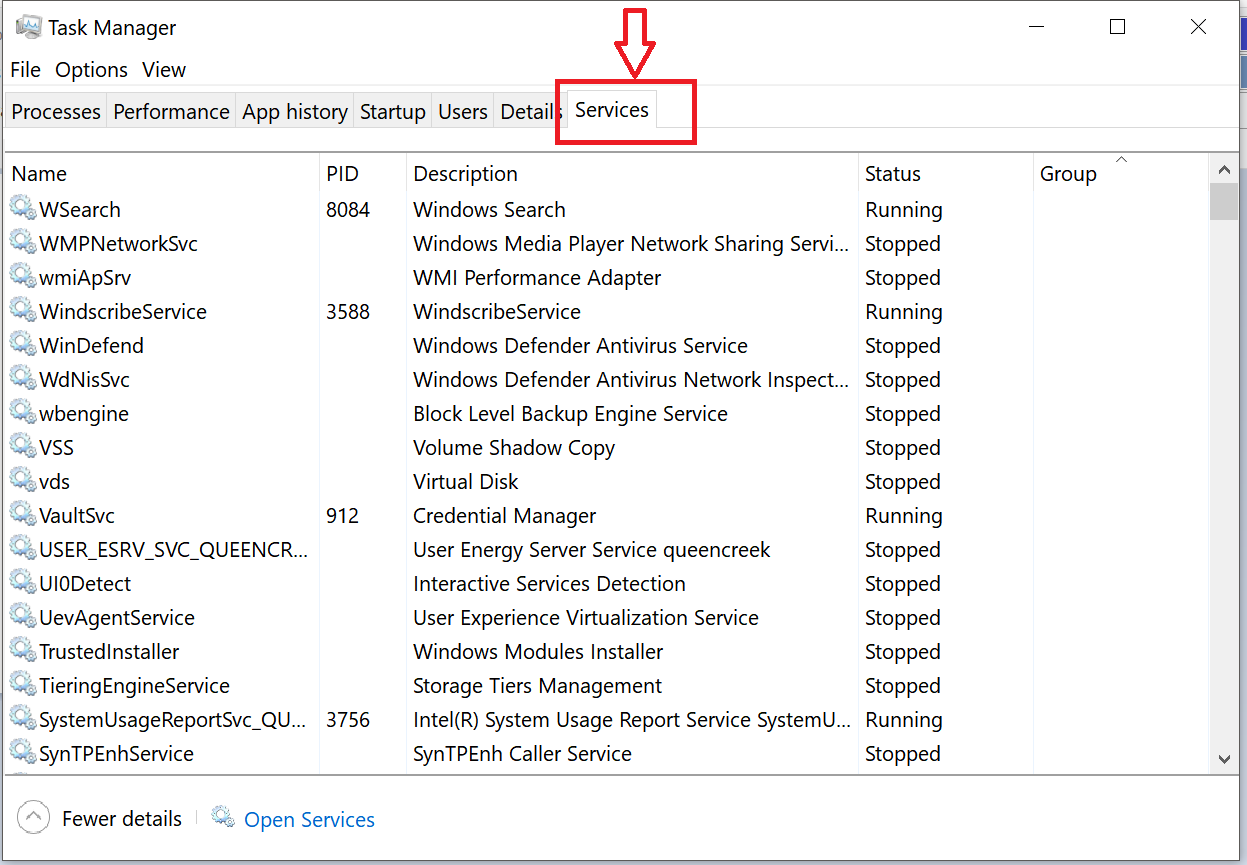Click the WdNisSvc service gear icon
Image resolution: width=1247 pixels, height=865 pixels.
23,379
